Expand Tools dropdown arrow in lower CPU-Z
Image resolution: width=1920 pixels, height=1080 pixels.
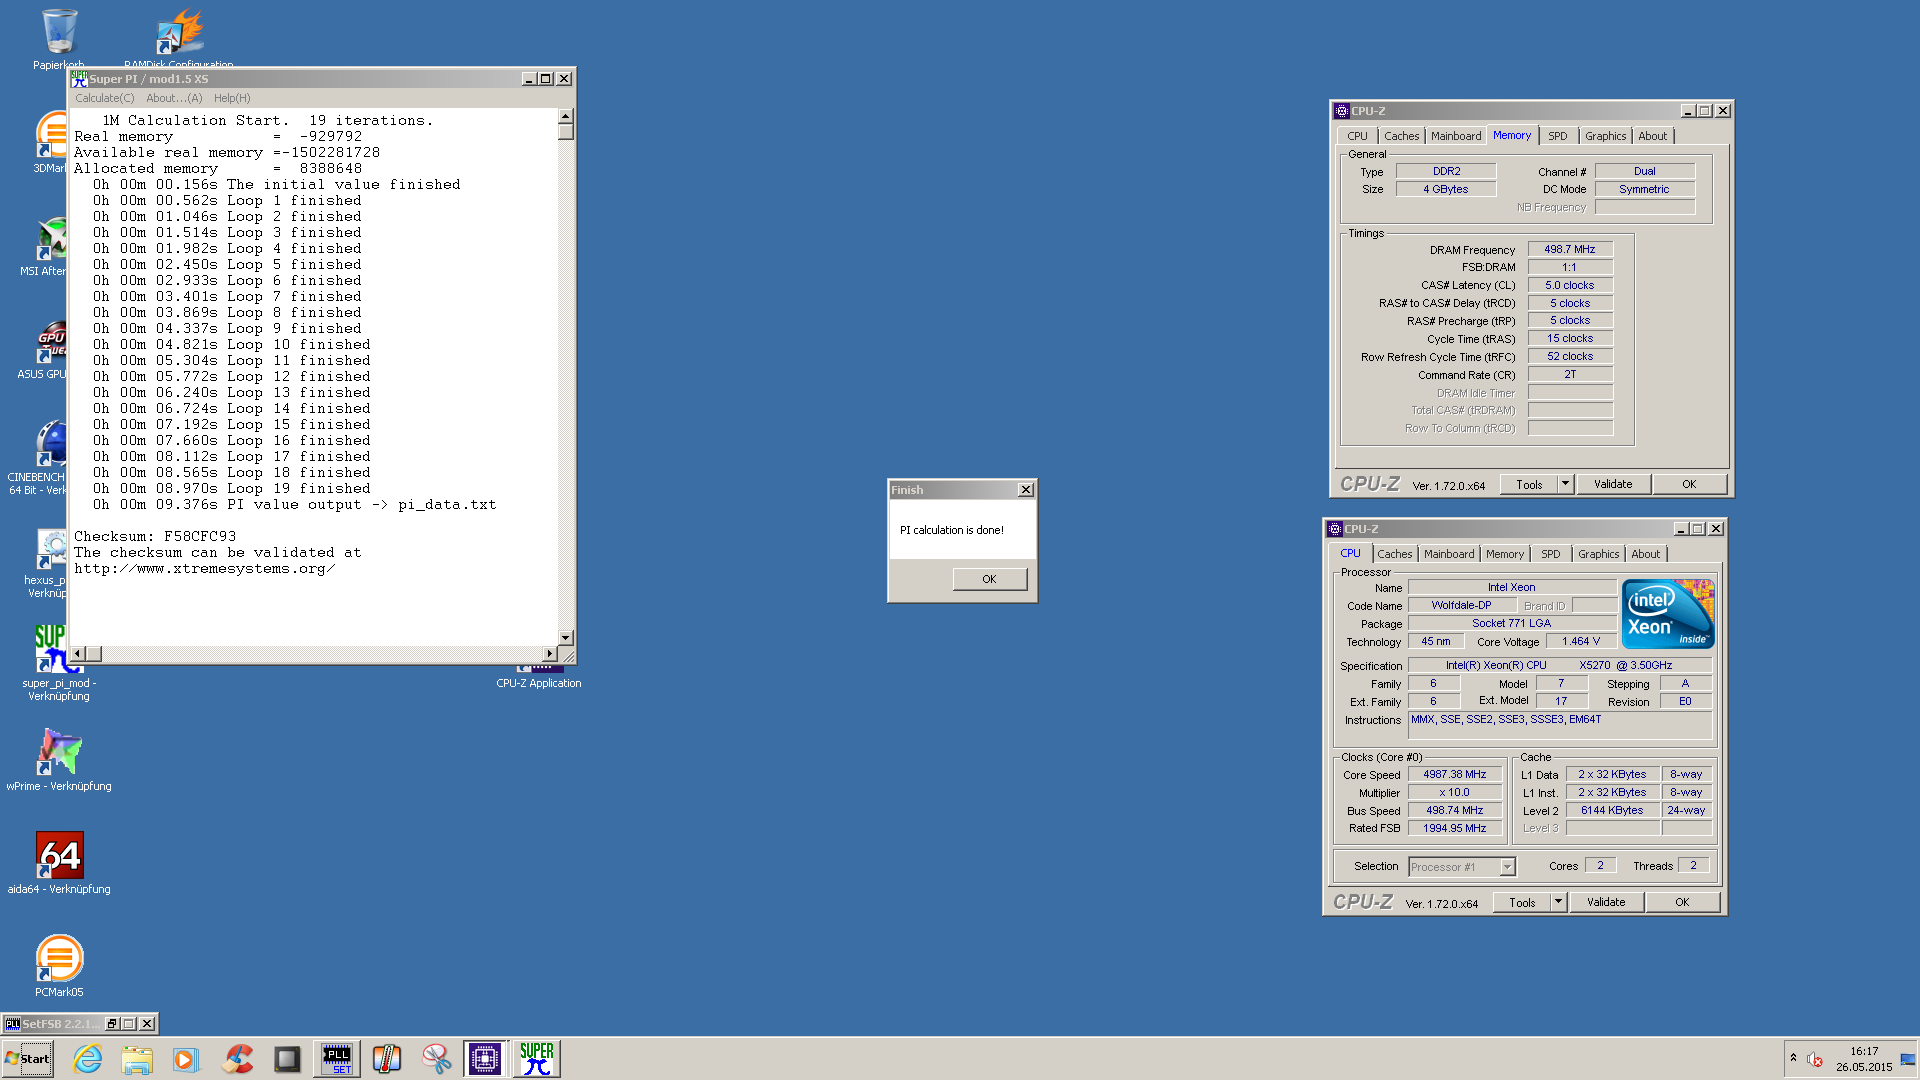[x=1558, y=903]
